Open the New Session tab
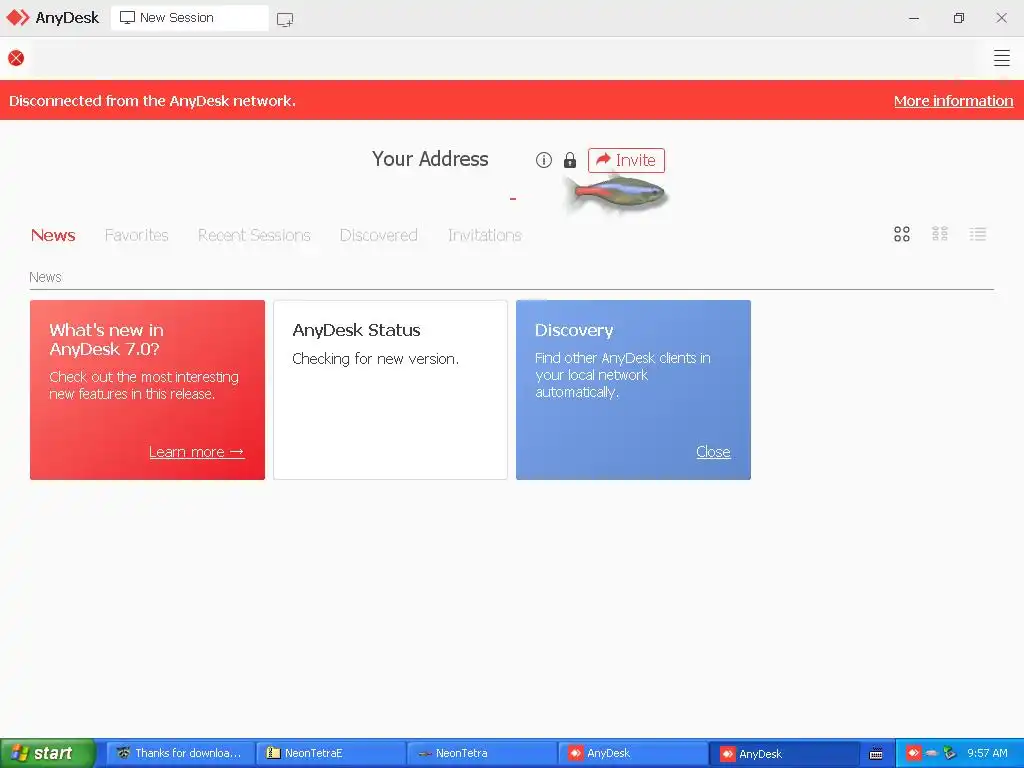The height and width of the screenshot is (768, 1024). (189, 18)
